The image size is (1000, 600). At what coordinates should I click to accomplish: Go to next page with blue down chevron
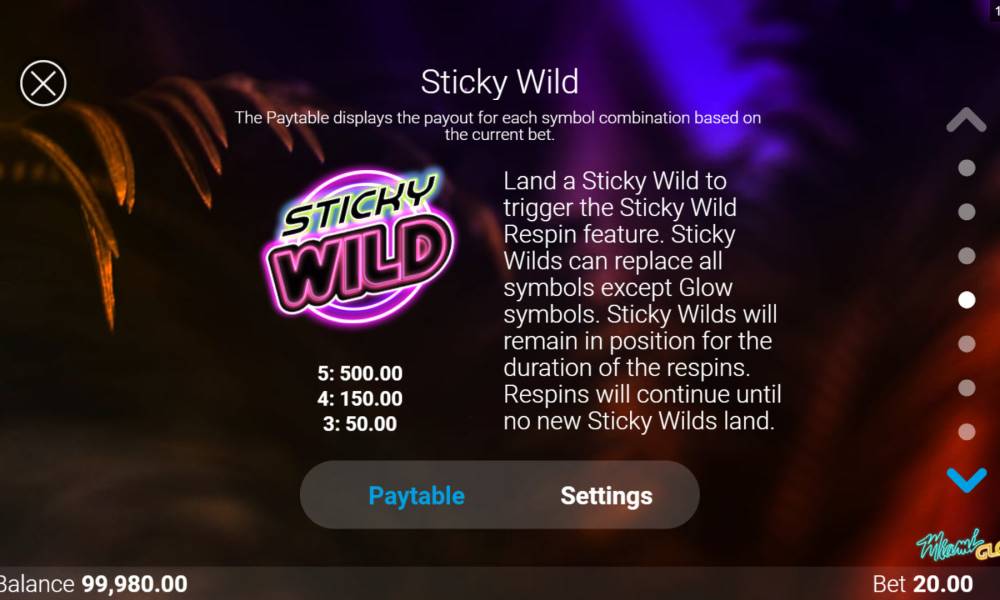coord(966,479)
